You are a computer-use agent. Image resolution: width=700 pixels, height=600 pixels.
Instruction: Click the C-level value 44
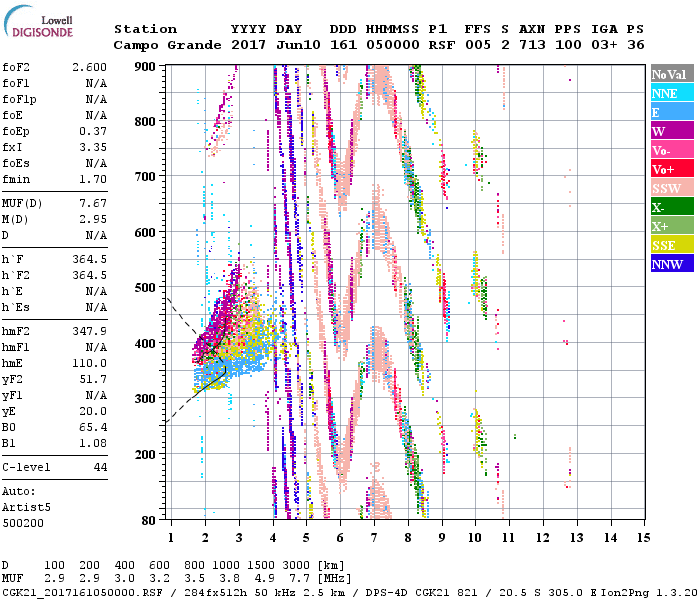click(x=100, y=467)
